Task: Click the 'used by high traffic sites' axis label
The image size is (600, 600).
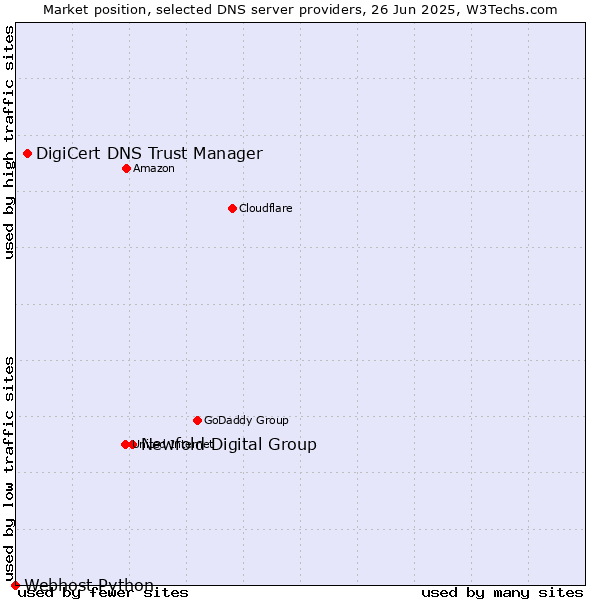Action: [x=9, y=142]
